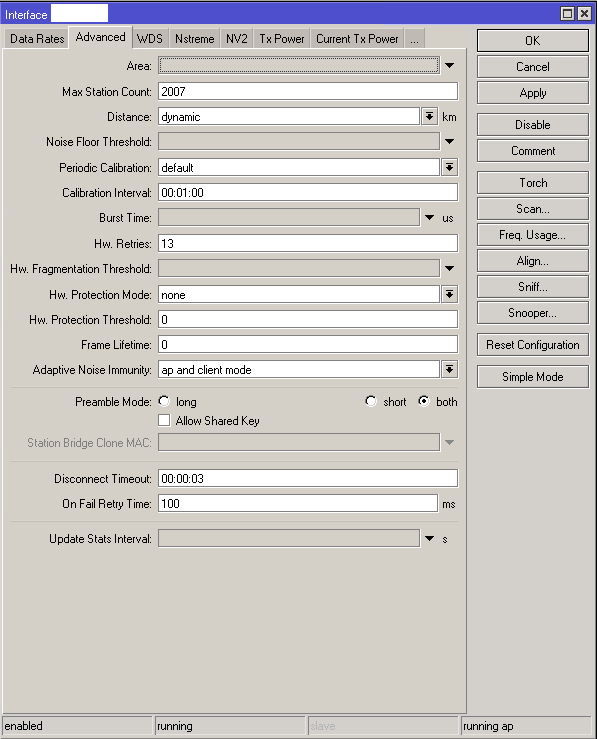Click the Disconnect Timeout field
This screenshot has height=739, width=597.
pyautogui.click(x=308, y=478)
